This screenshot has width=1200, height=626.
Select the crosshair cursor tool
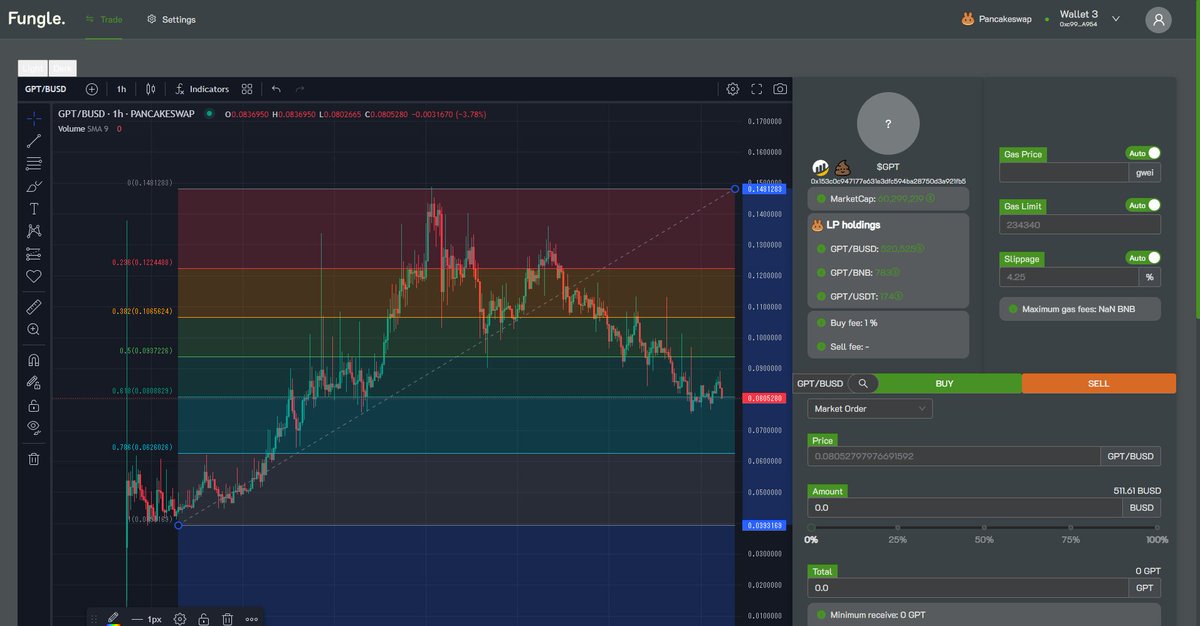34,117
